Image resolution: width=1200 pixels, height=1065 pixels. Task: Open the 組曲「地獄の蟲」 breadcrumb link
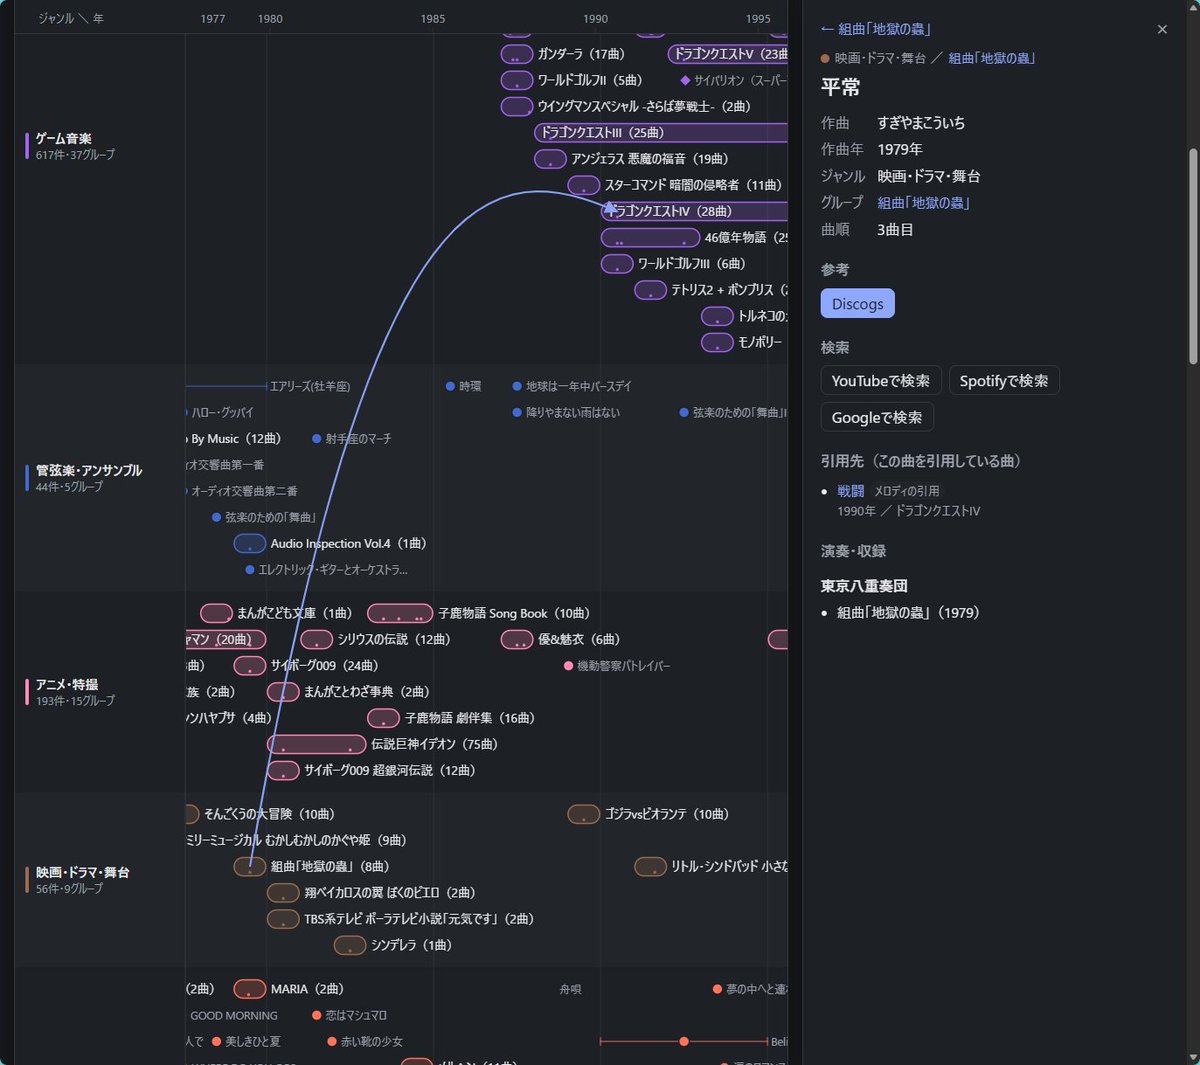click(x=991, y=59)
